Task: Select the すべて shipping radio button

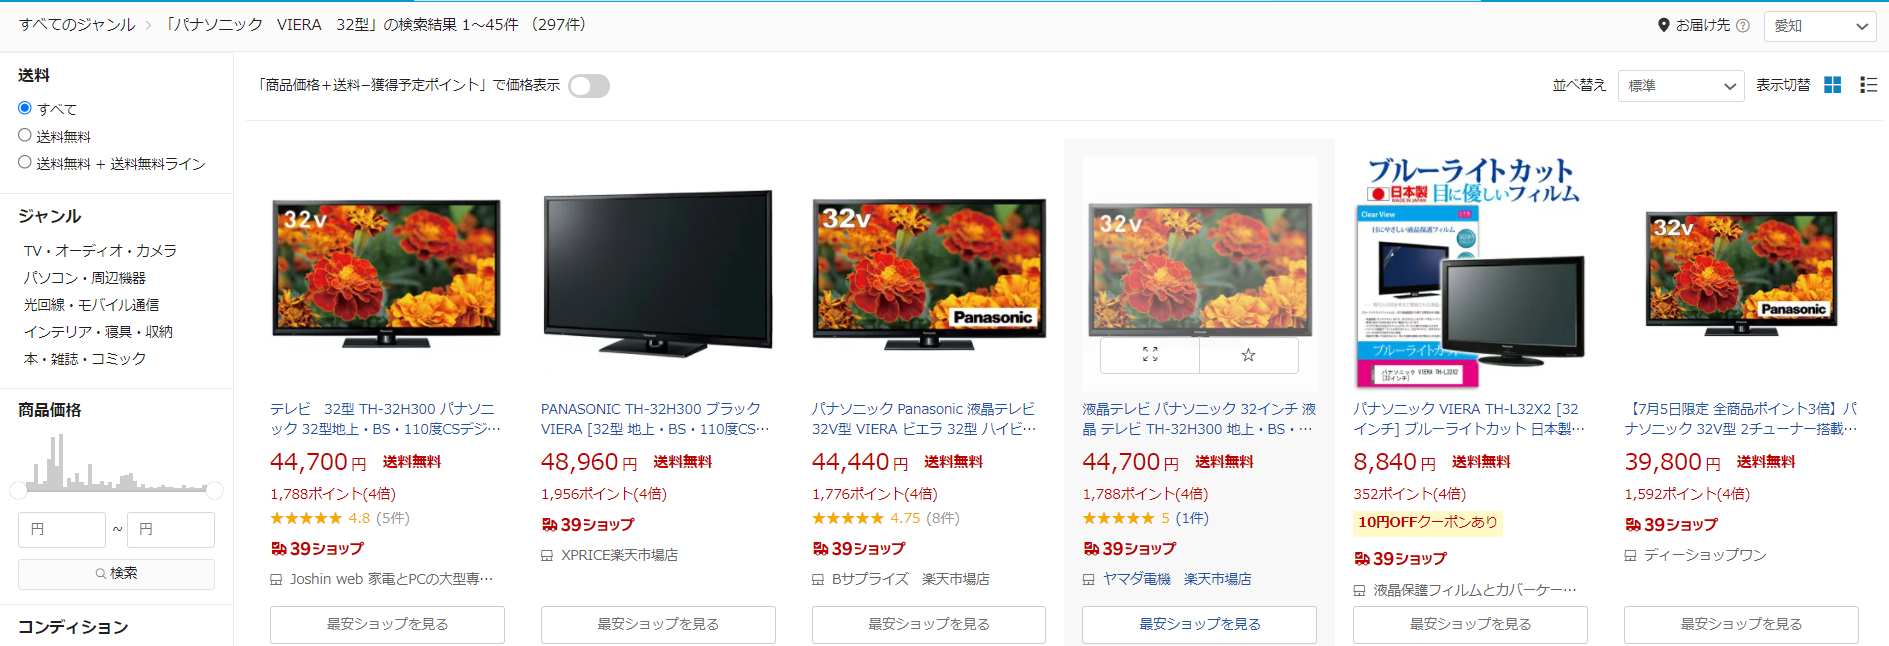Action: point(25,108)
